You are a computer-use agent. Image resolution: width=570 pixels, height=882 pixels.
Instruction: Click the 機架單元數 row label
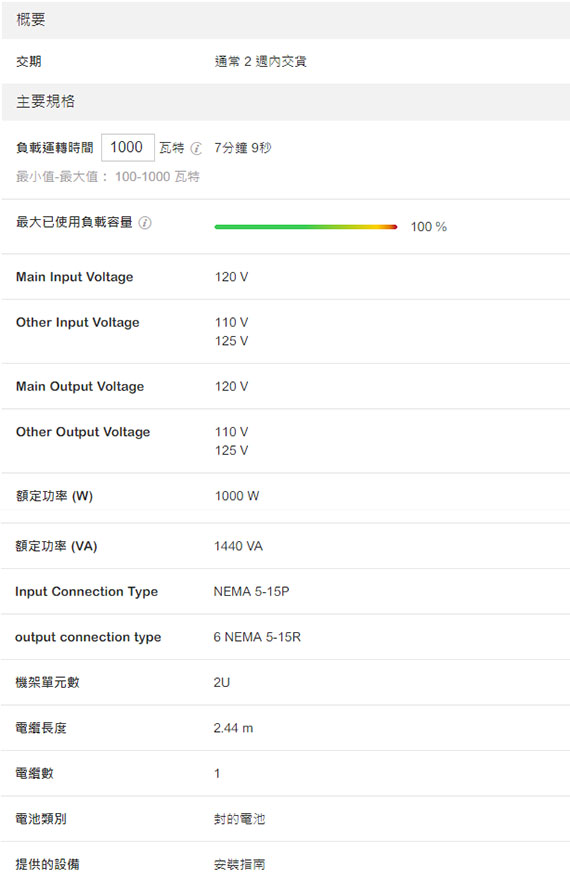47,682
